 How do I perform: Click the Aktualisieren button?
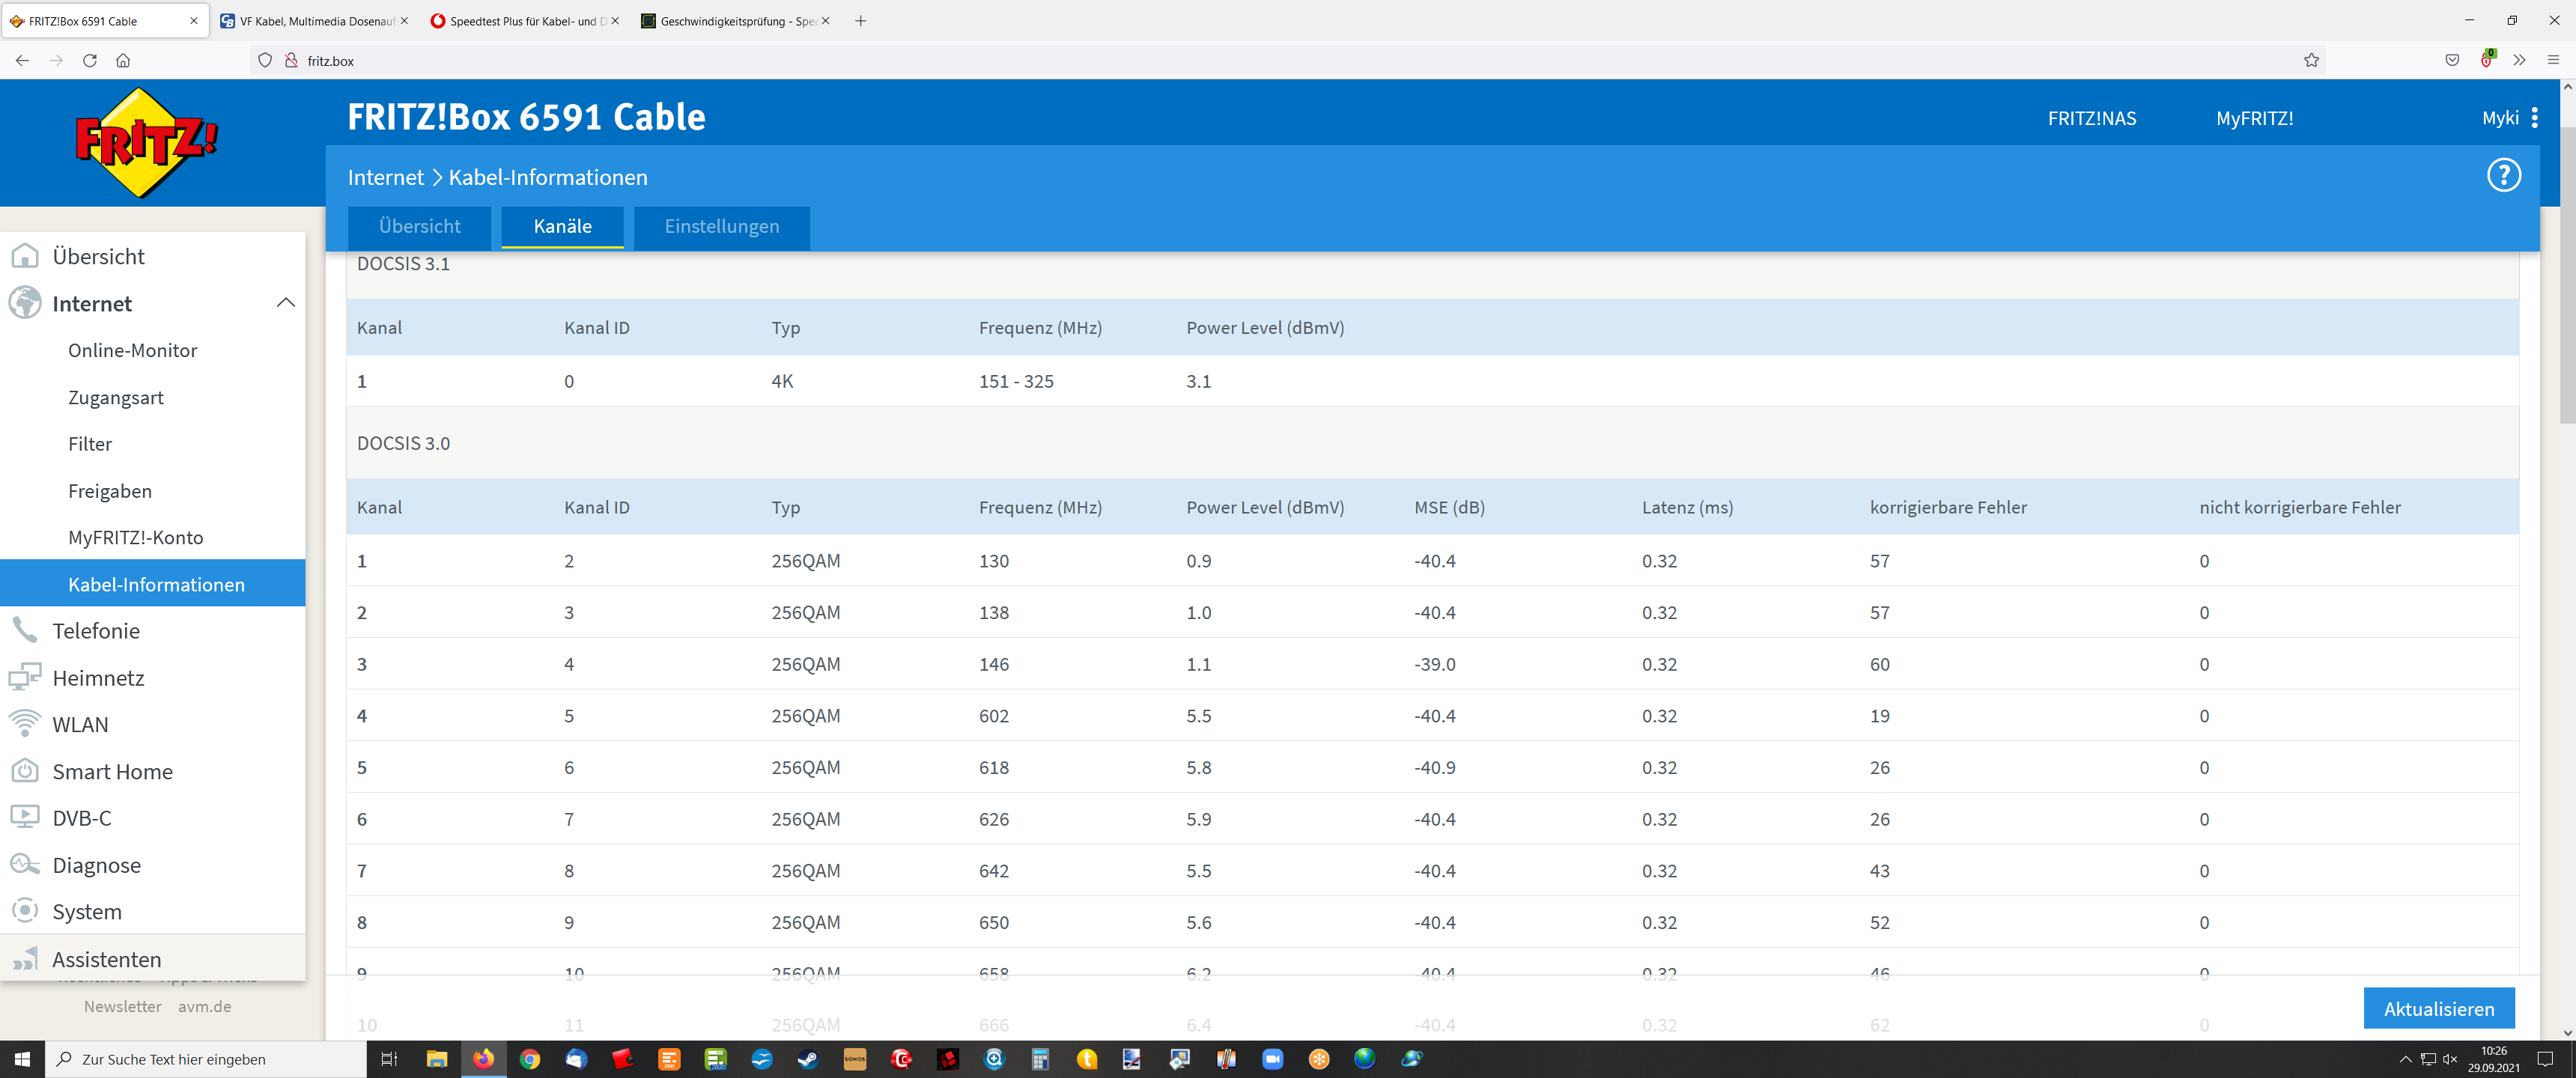click(x=2438, y=1008)
